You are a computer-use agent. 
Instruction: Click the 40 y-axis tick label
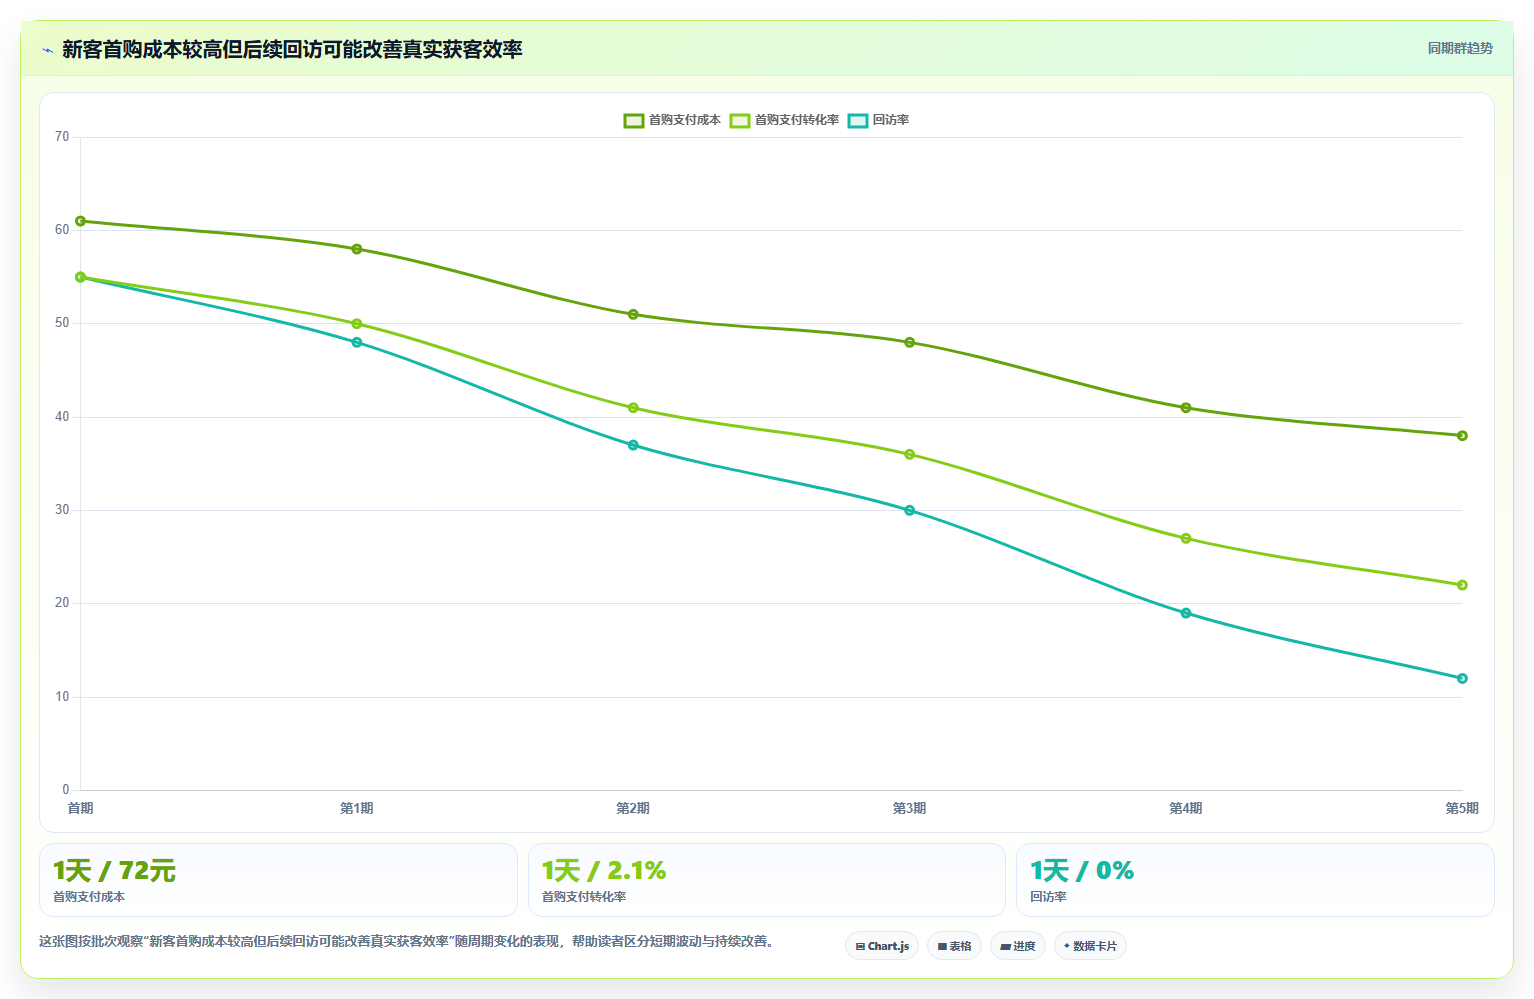(x=62, y=417)
